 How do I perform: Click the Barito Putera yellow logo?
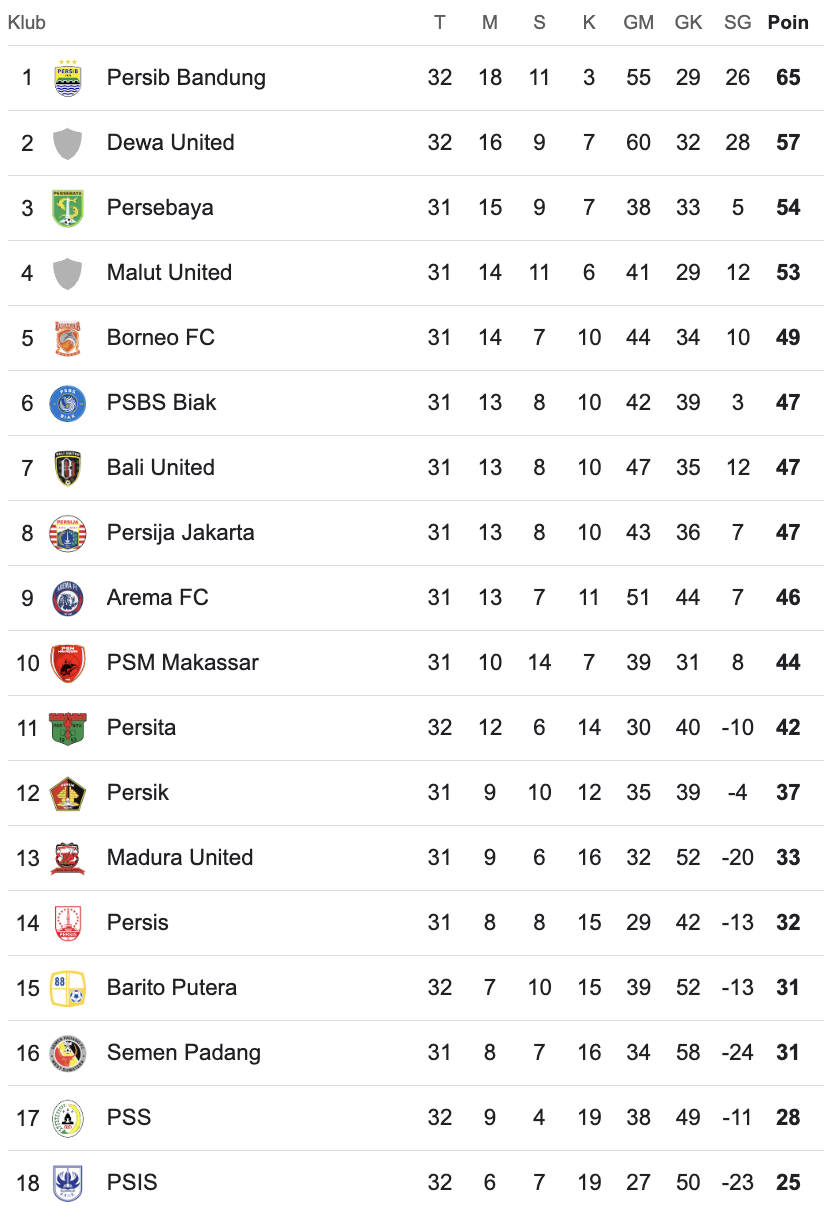click(67, 988)
